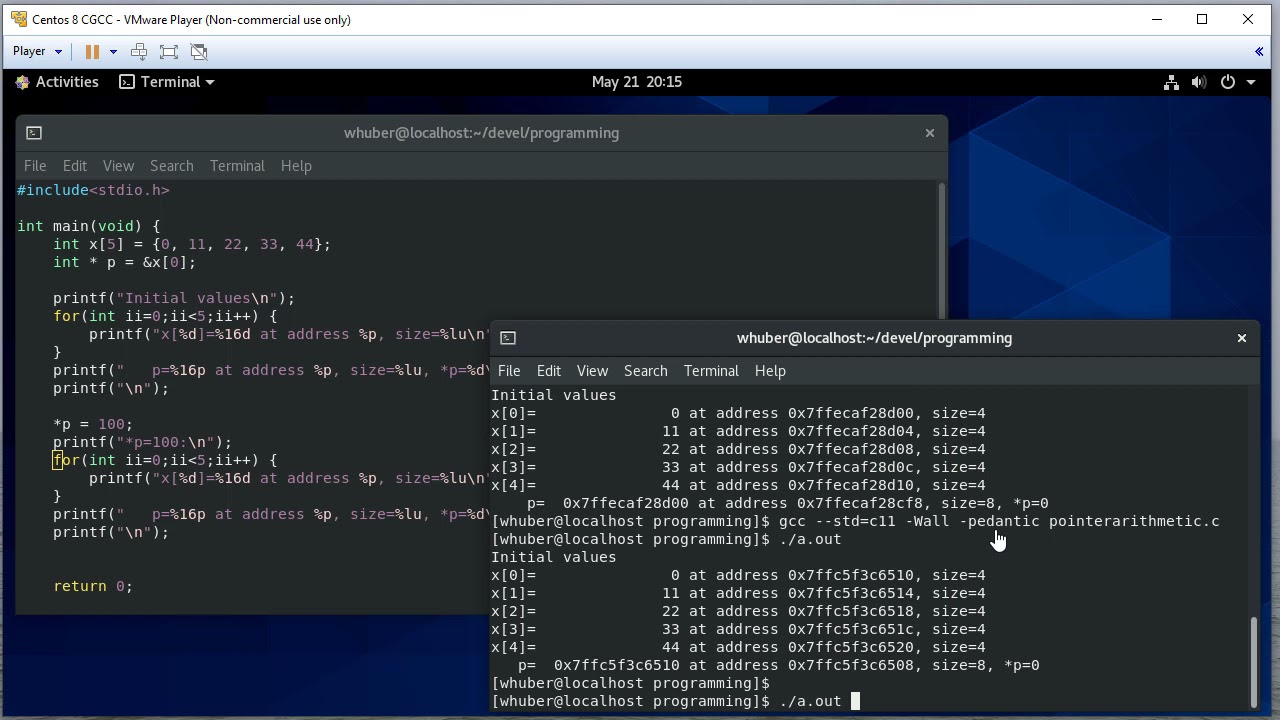The image size is (1280, 720).
Task: Click the 'int x[5]' array declaration line
Action: click(x=192, y=244)
